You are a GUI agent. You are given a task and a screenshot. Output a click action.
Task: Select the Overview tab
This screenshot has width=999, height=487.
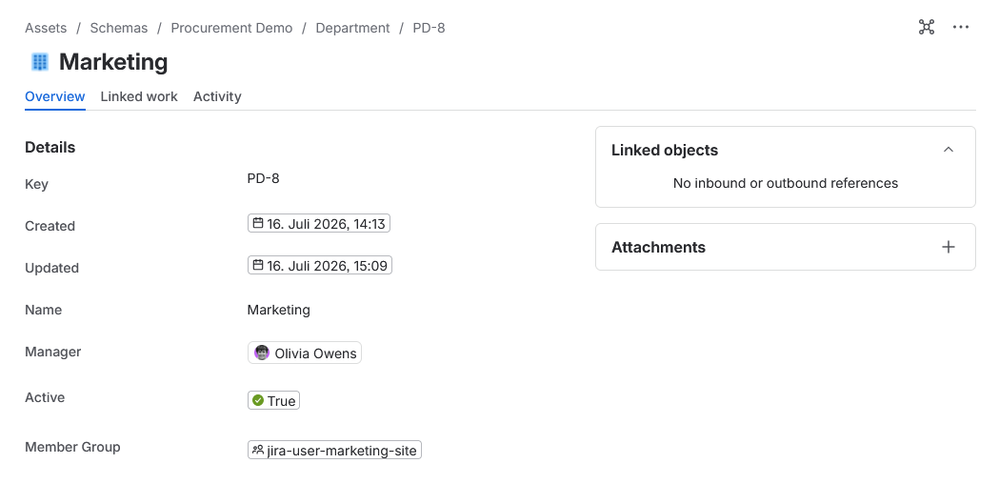point(55,97)
